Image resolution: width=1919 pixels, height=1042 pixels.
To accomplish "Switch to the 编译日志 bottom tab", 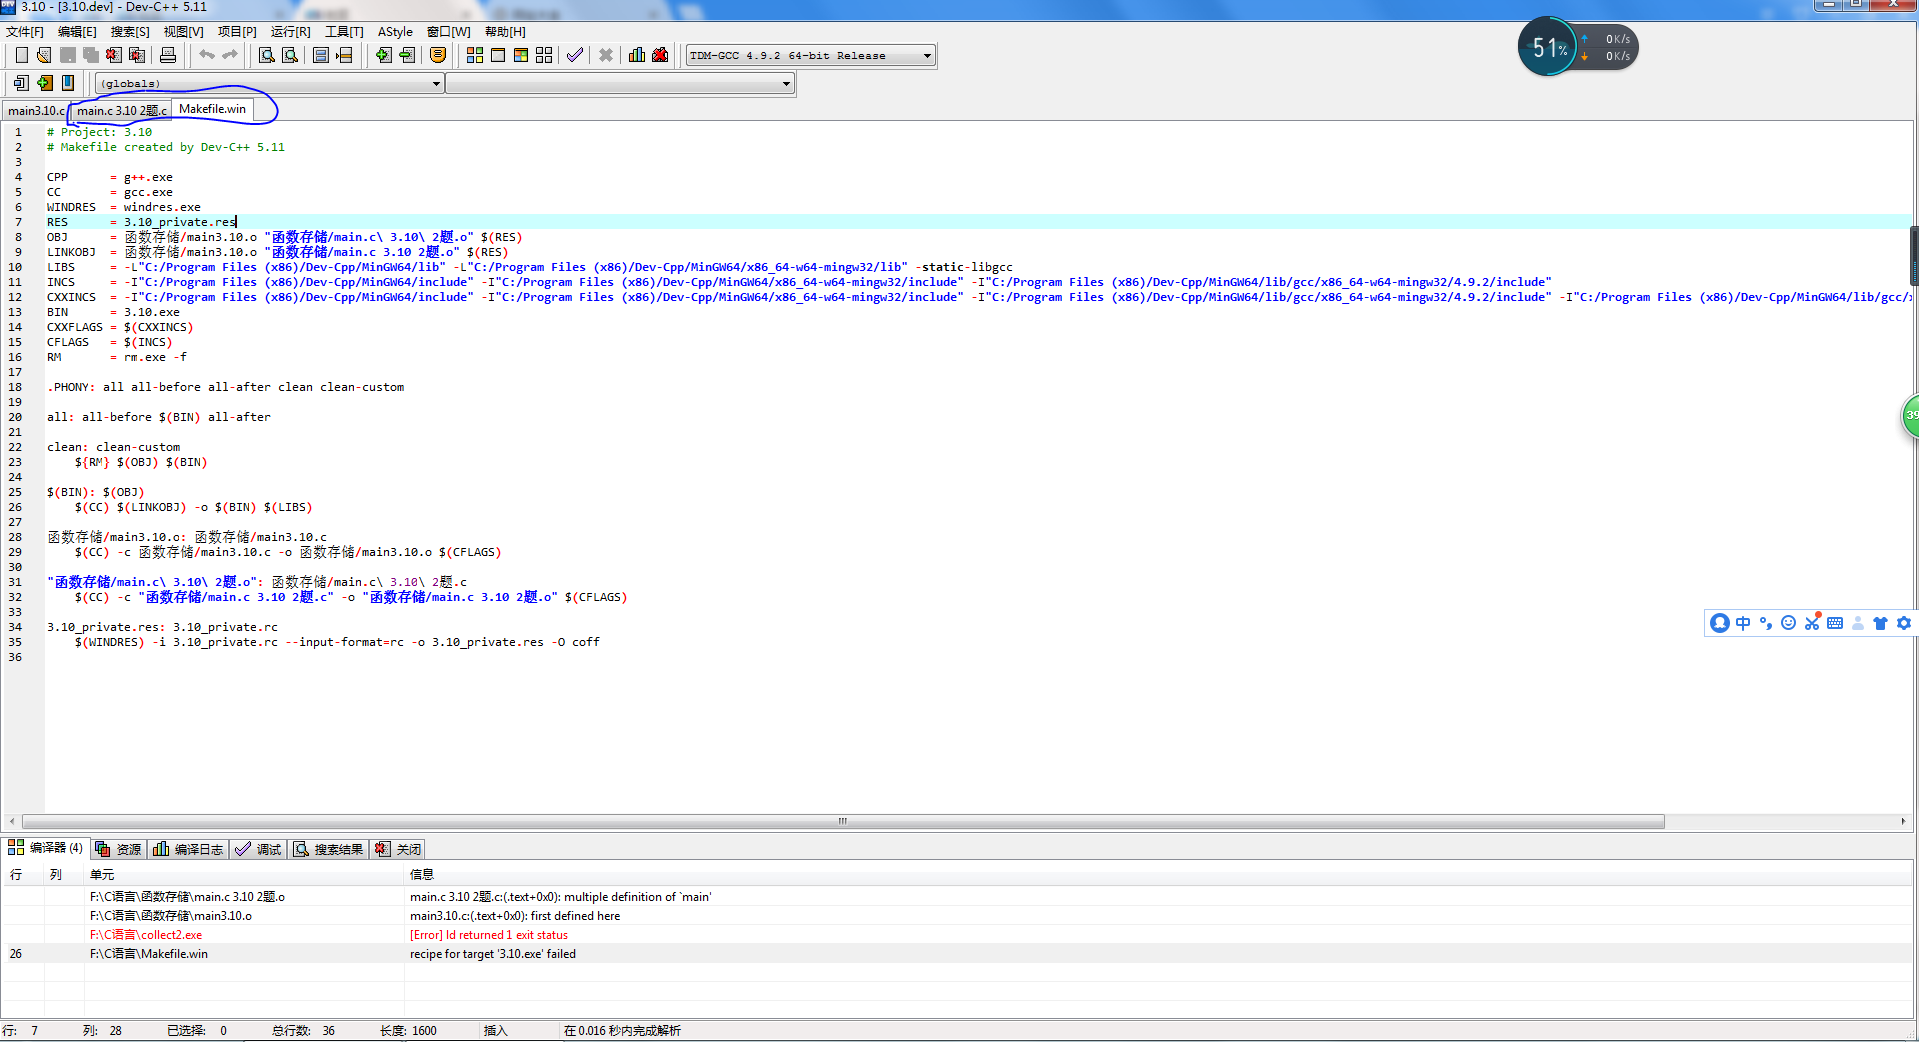I will point(189,849).
